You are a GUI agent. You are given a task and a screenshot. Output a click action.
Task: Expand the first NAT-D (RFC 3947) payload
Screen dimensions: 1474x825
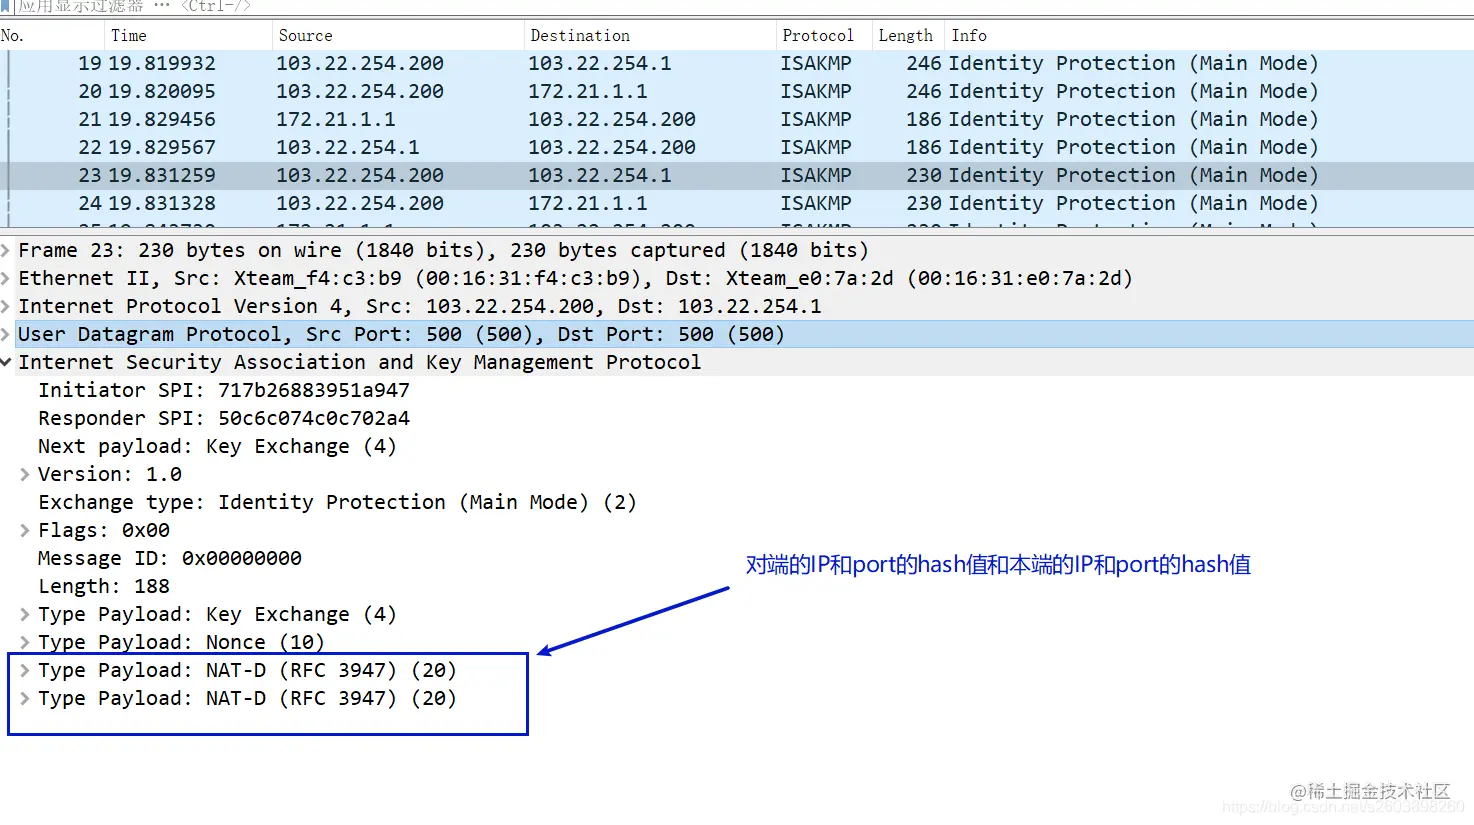click(x=25, y=670)
